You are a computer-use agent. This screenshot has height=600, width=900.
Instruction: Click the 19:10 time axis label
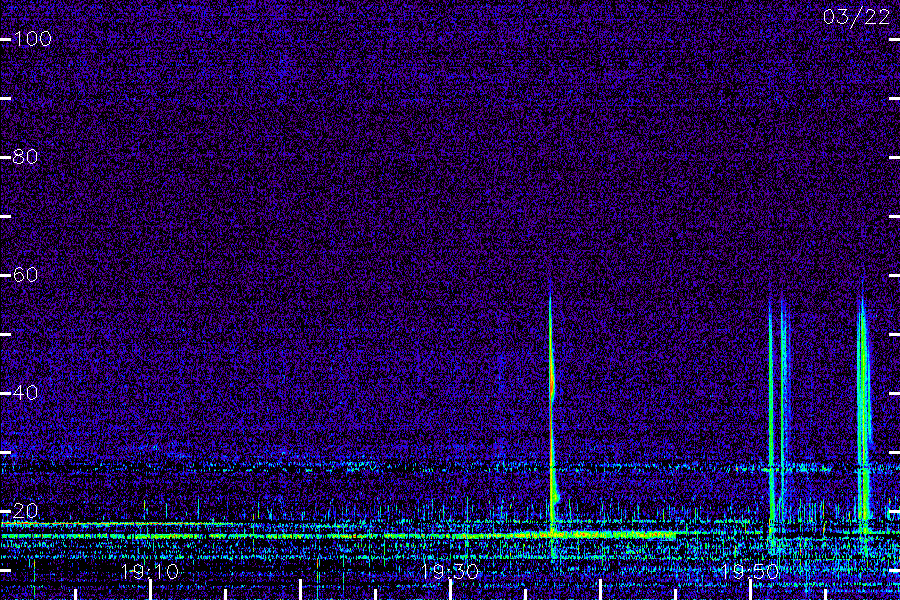click(x=150, y=572)
